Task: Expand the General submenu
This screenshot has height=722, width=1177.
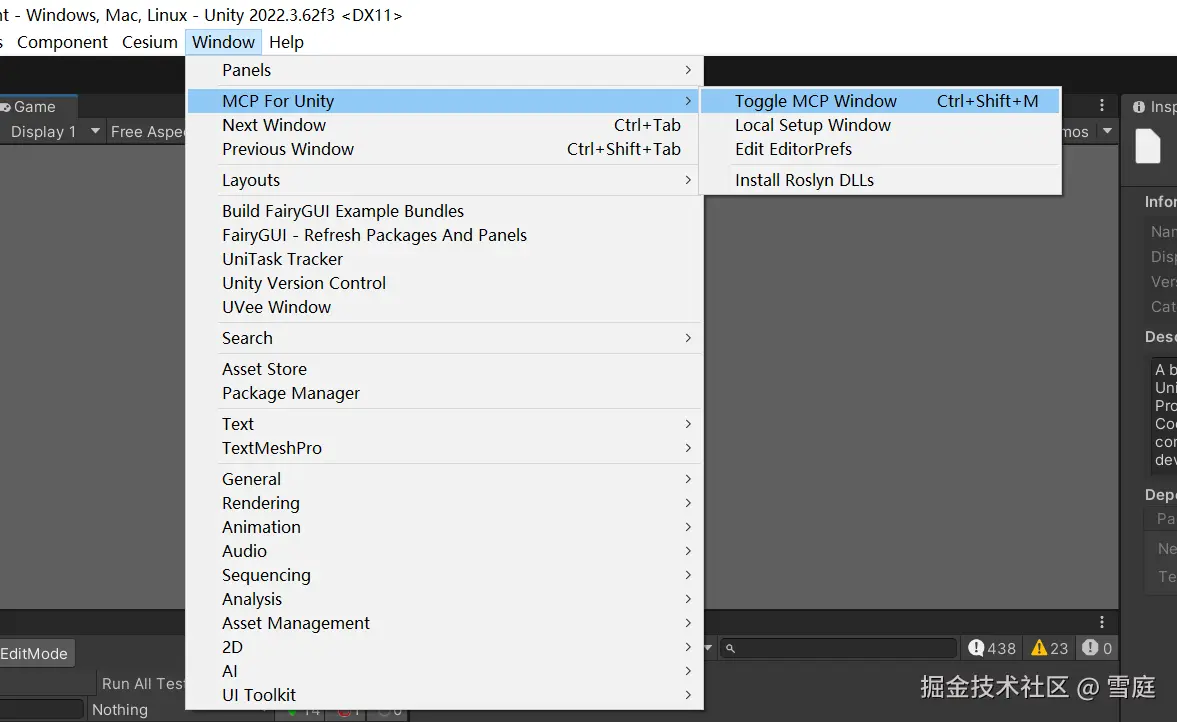Action: coord(444,479)
